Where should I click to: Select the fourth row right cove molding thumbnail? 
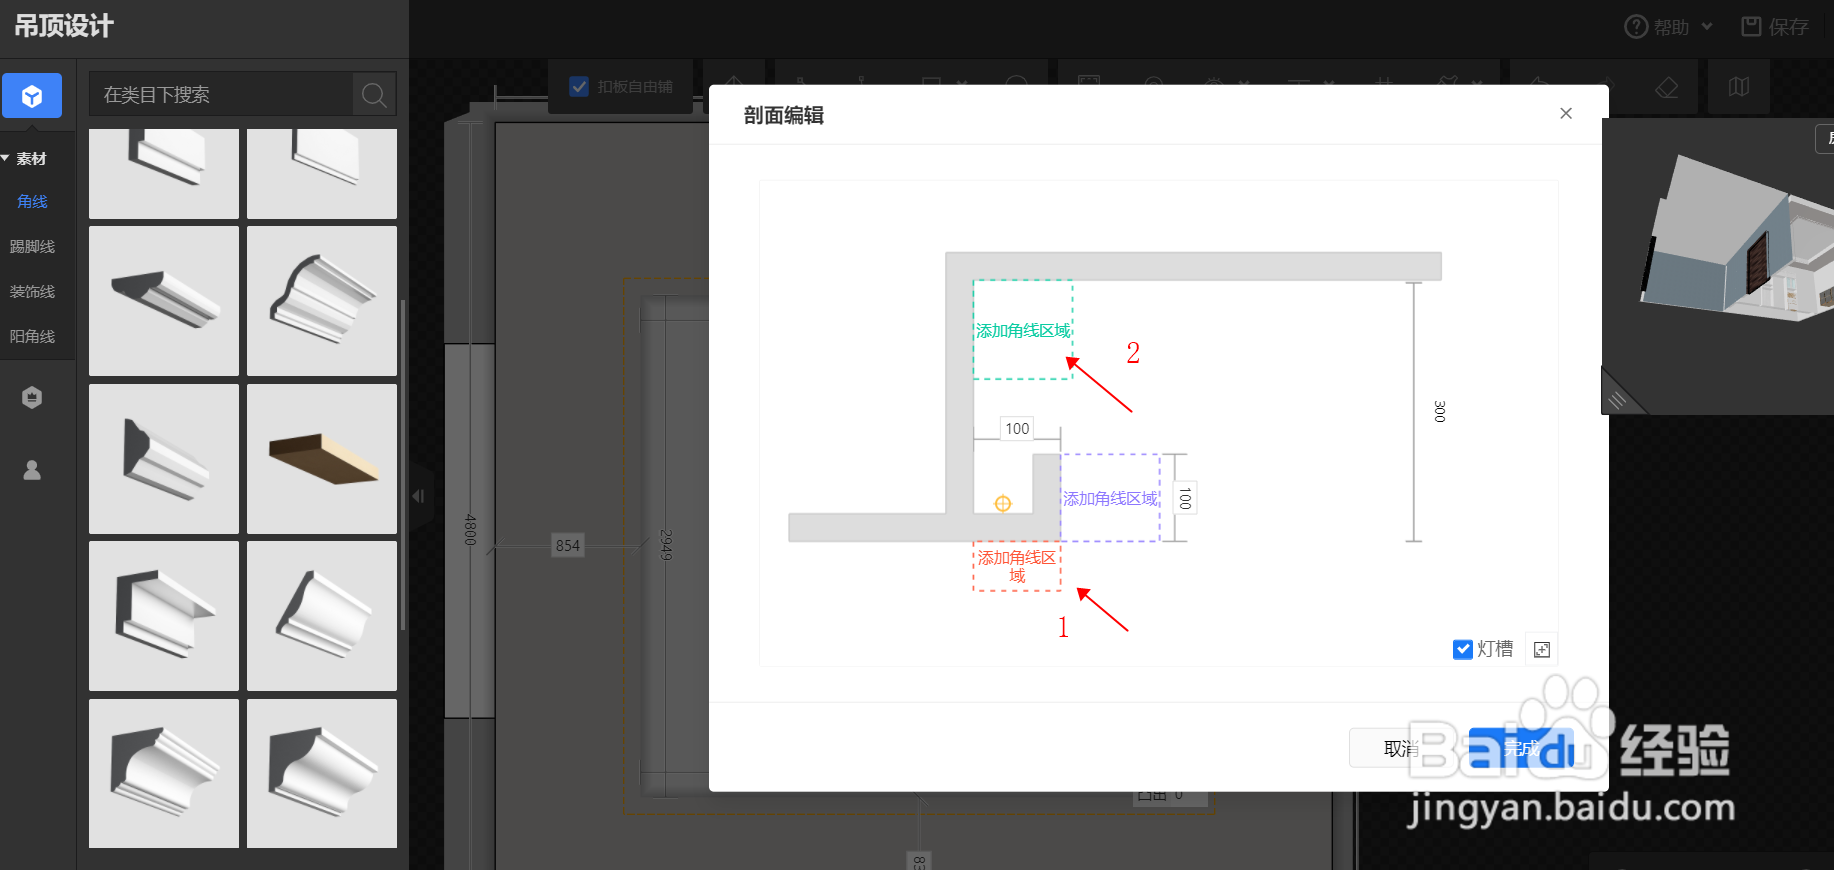point(322,616)
